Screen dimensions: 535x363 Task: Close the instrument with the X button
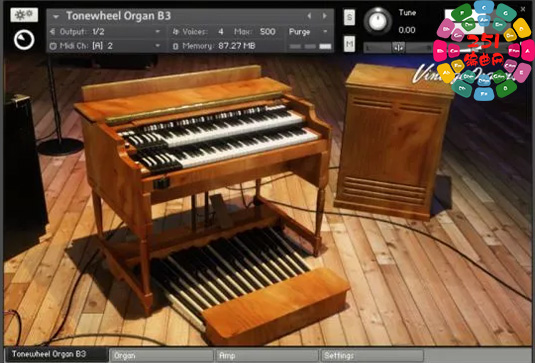tap(523, 9)
